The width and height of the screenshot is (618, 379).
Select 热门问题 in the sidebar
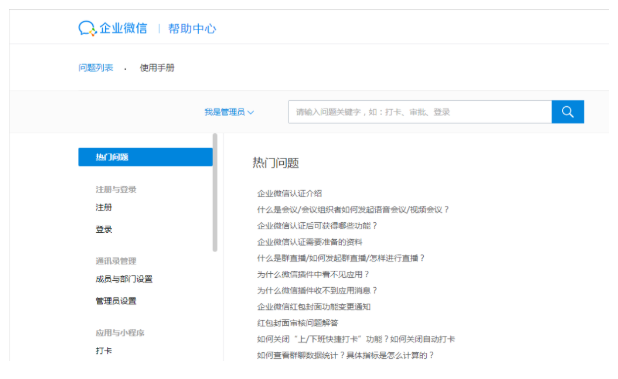(145, 157)
